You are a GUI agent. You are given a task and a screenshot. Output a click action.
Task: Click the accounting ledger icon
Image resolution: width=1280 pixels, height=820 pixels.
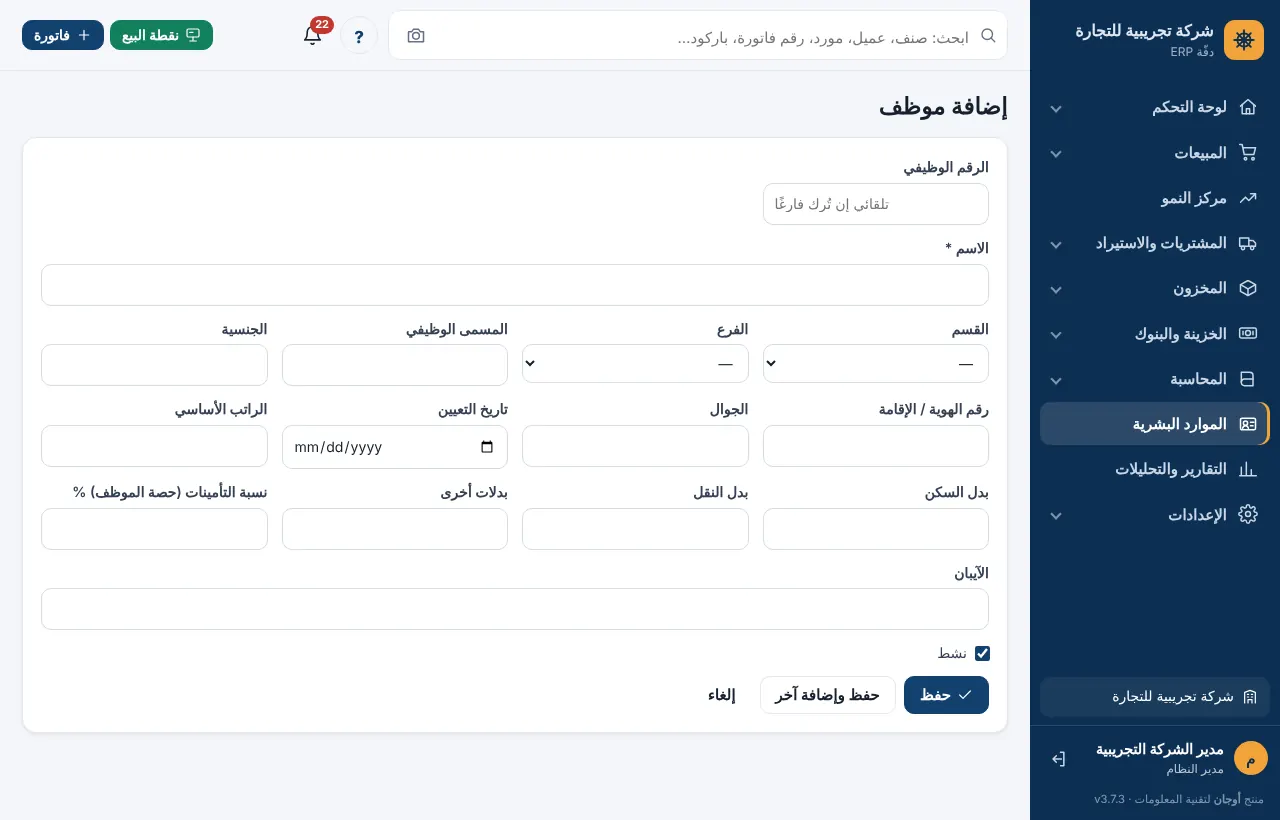1248,379
